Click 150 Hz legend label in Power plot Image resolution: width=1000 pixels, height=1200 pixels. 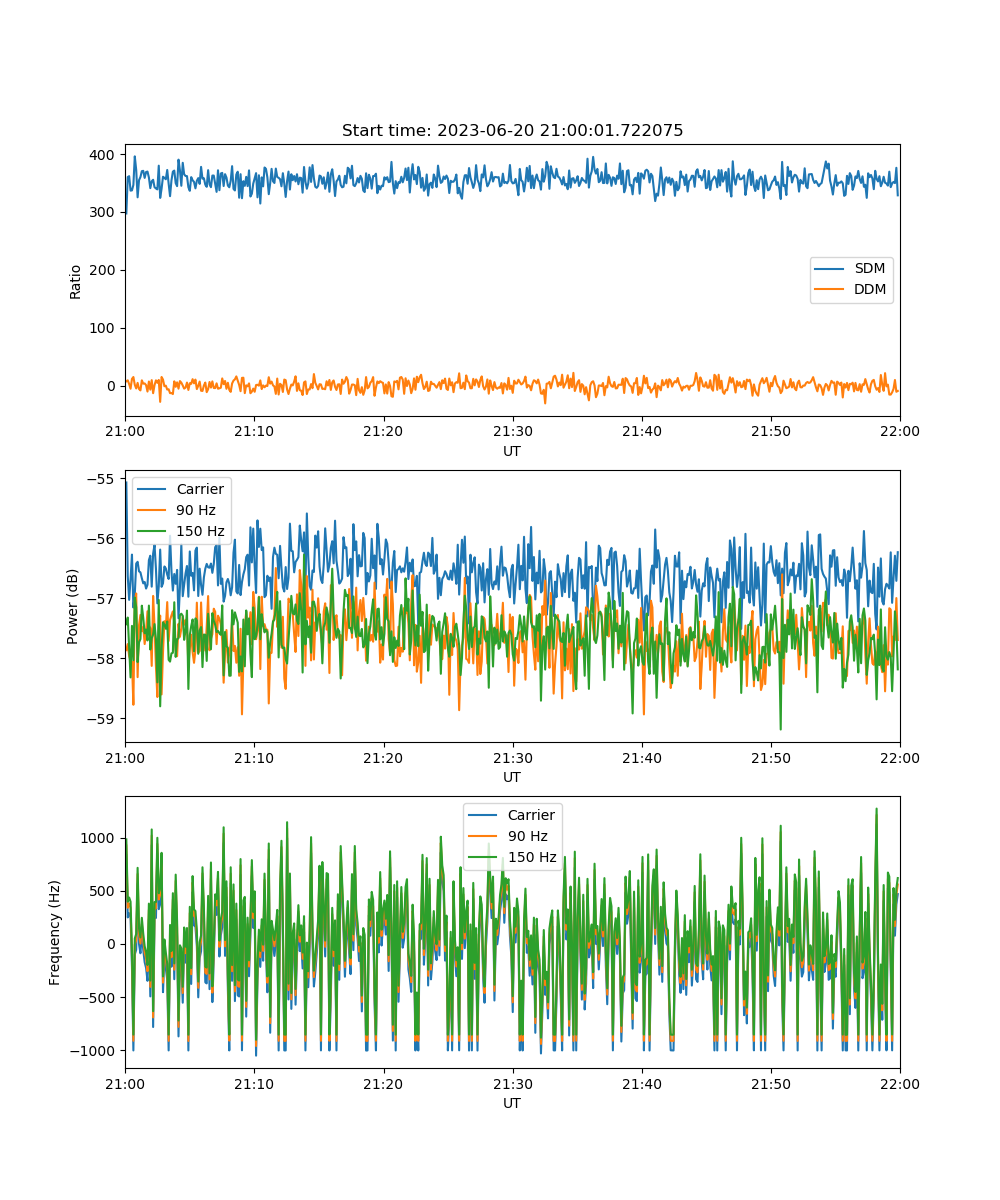(200, 531)
